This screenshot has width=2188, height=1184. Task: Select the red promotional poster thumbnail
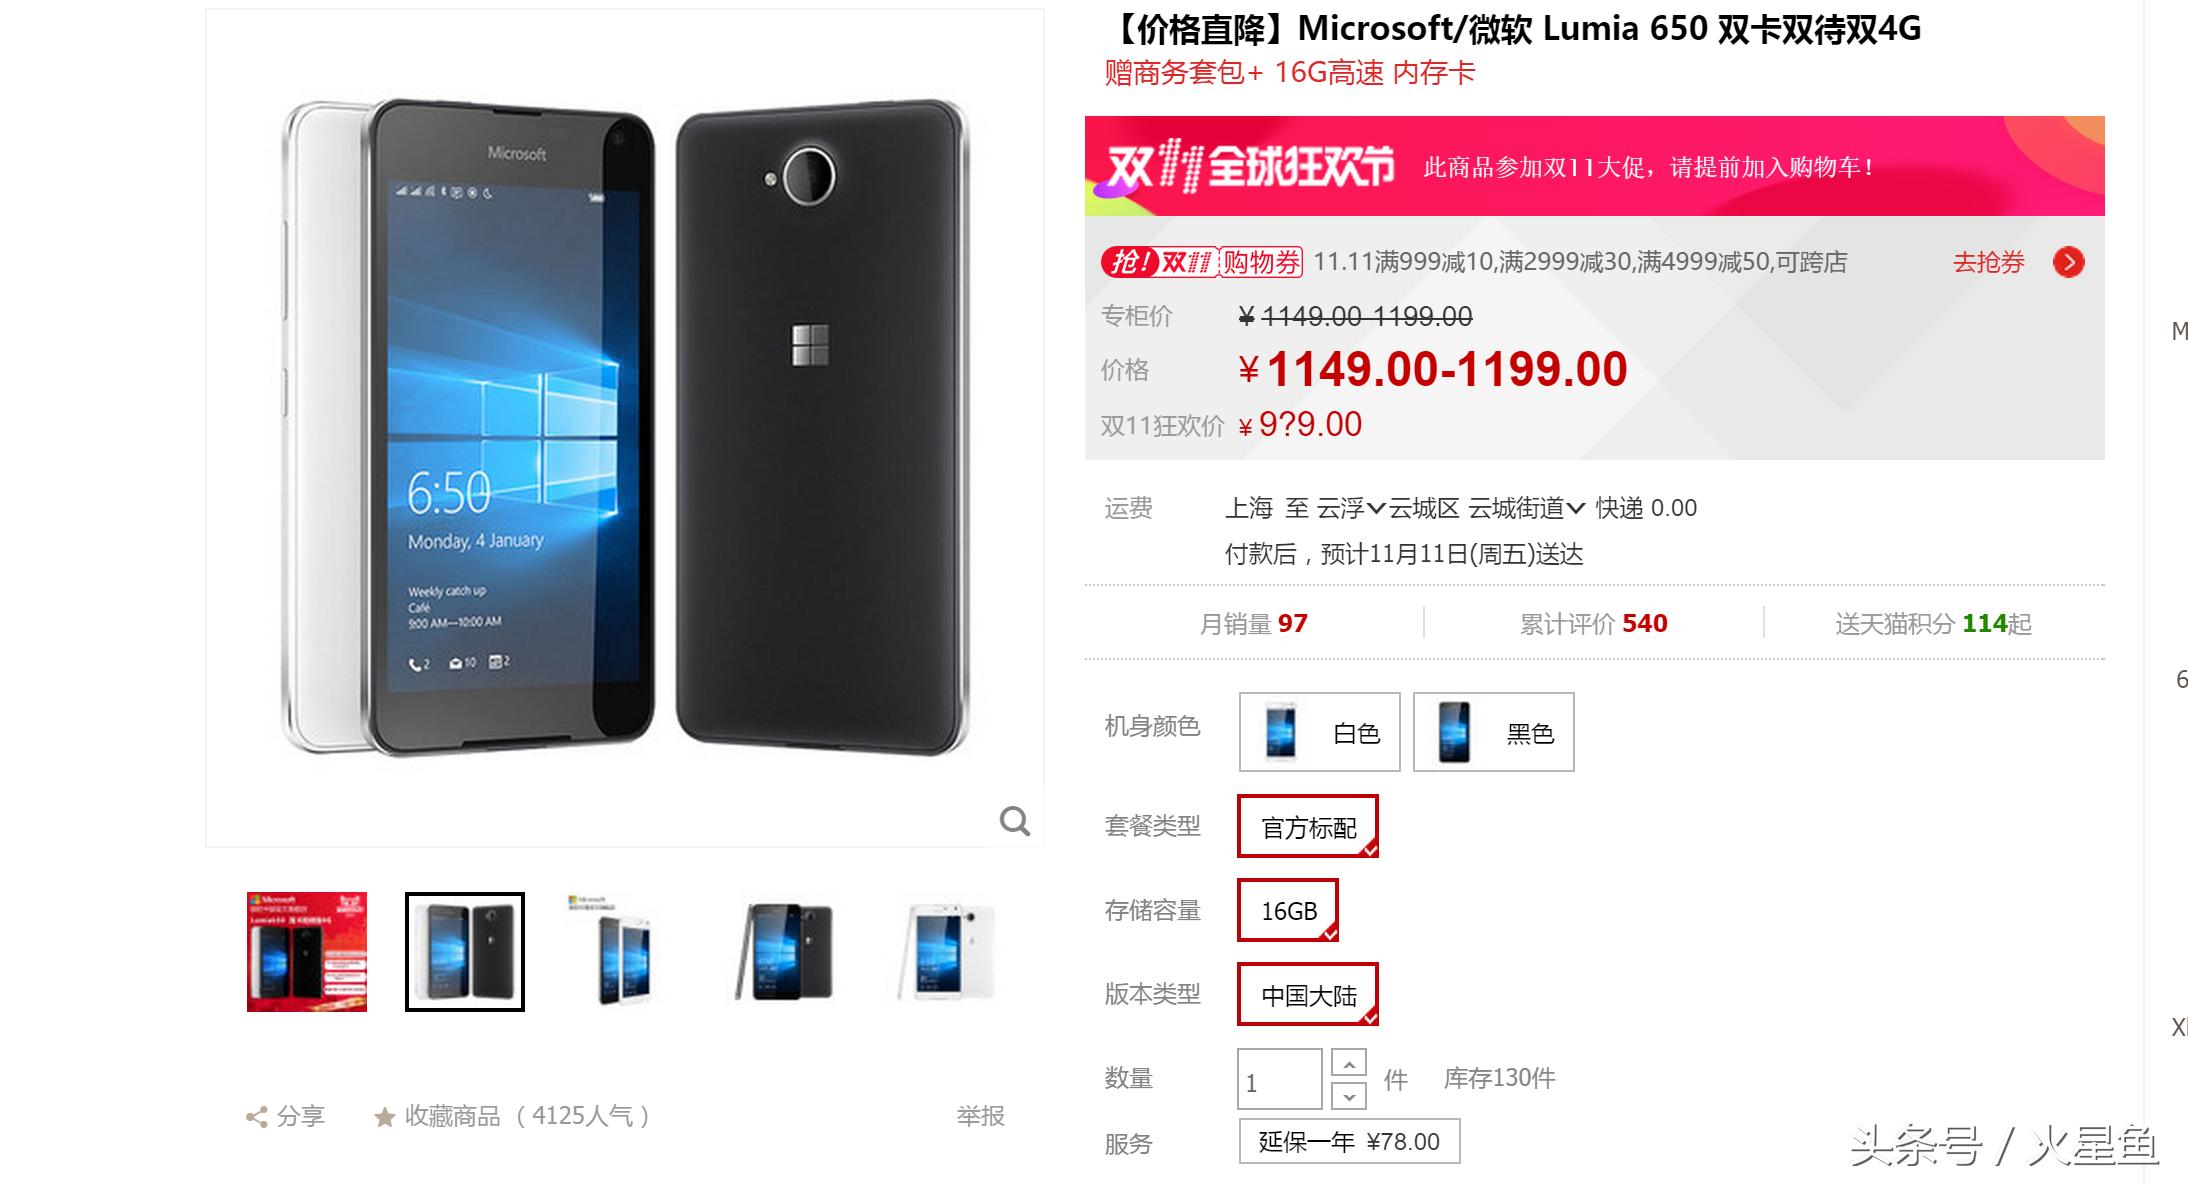[307, 952]
